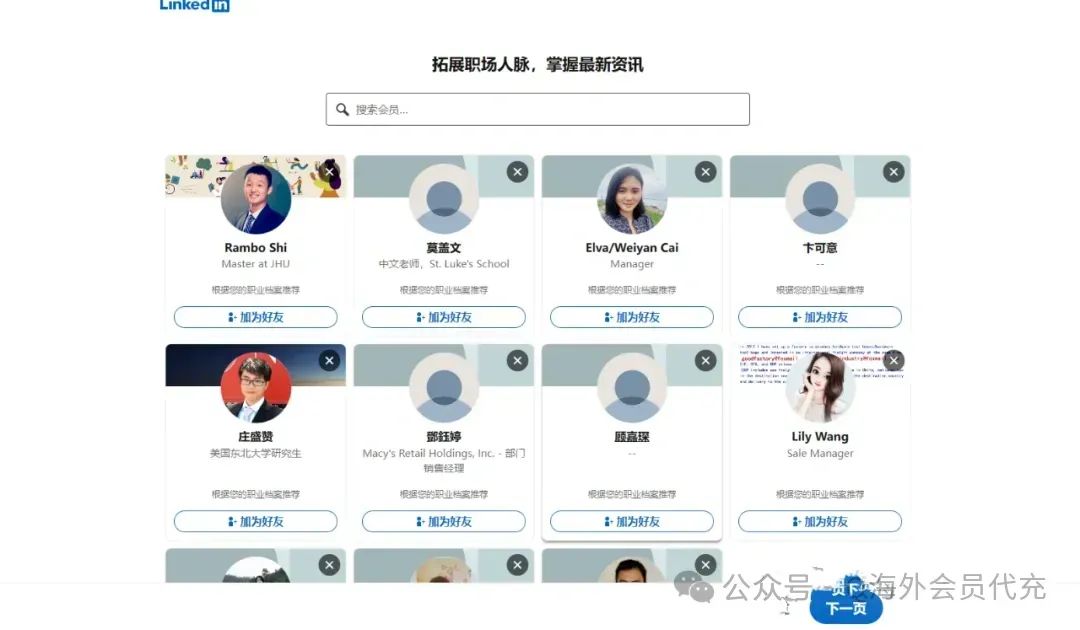Open 庄盛赞's name link
The width and height of the screenshot is (1080, 630).
(256, 437)
